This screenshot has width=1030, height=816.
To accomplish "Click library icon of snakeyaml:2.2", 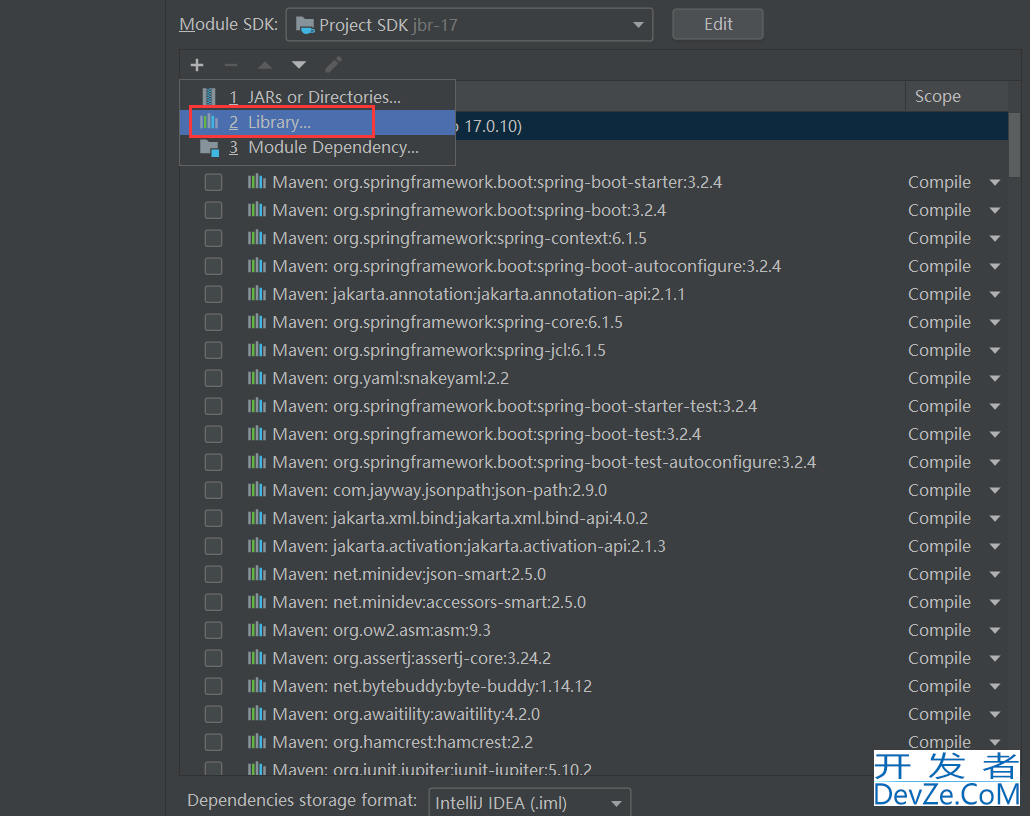I will coord(257,378).
